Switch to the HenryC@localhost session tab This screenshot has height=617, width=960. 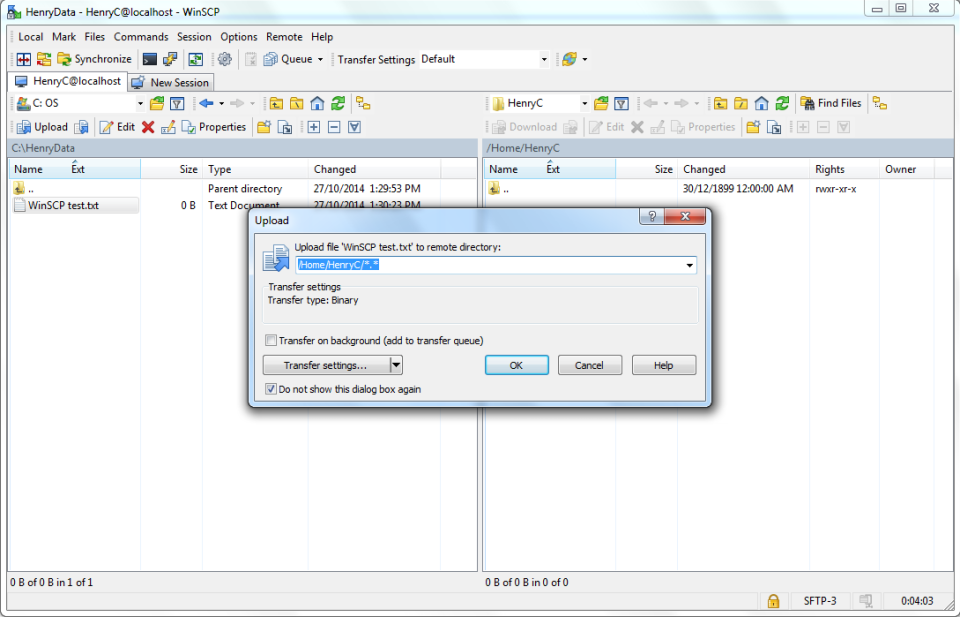click(68, 81)
